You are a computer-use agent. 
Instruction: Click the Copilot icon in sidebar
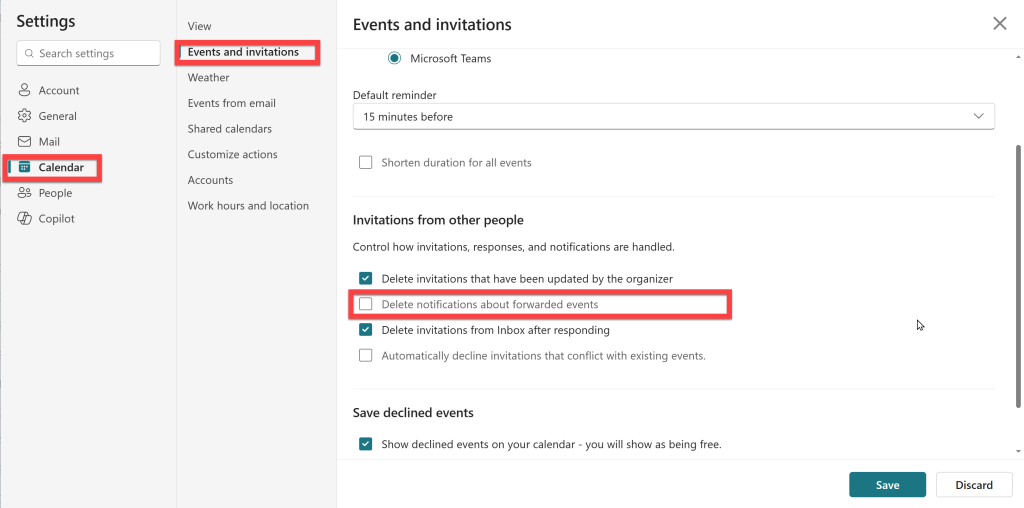coord(24,219)
